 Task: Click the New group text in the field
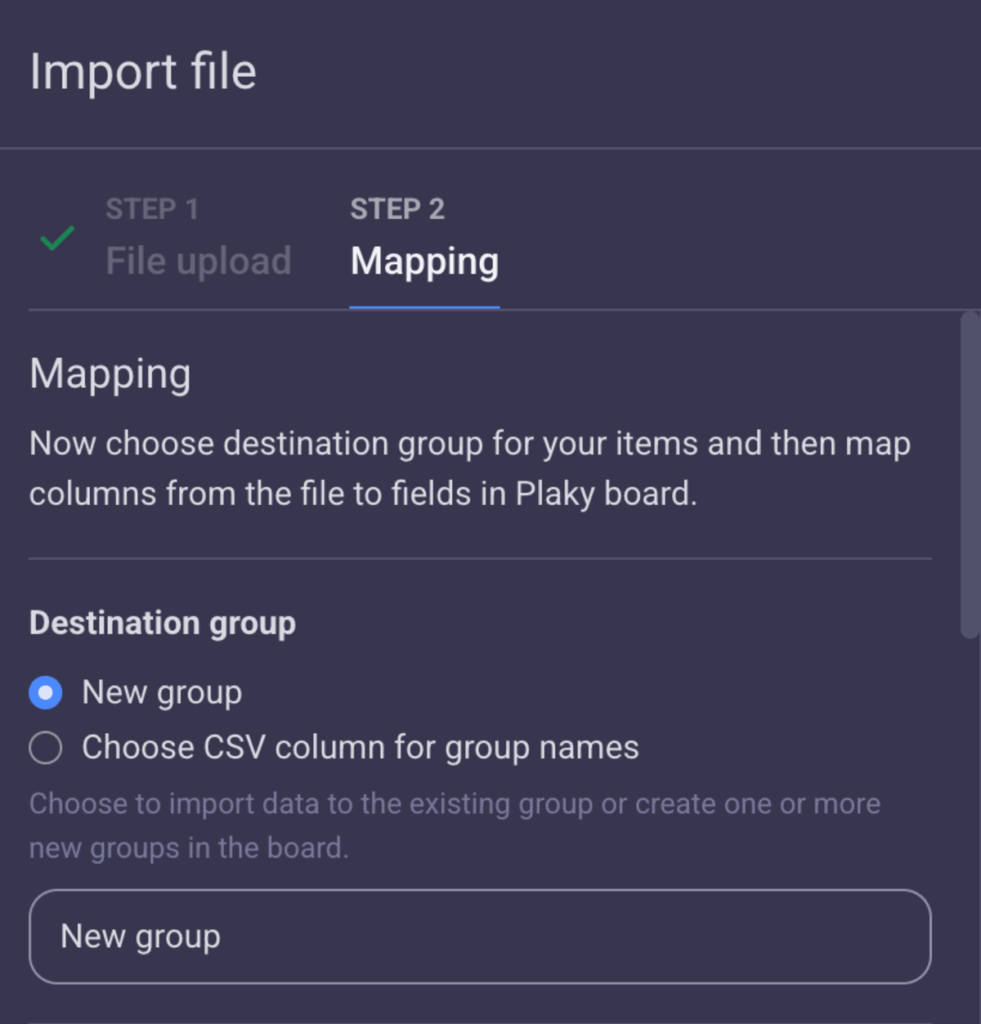coord(140,936)
